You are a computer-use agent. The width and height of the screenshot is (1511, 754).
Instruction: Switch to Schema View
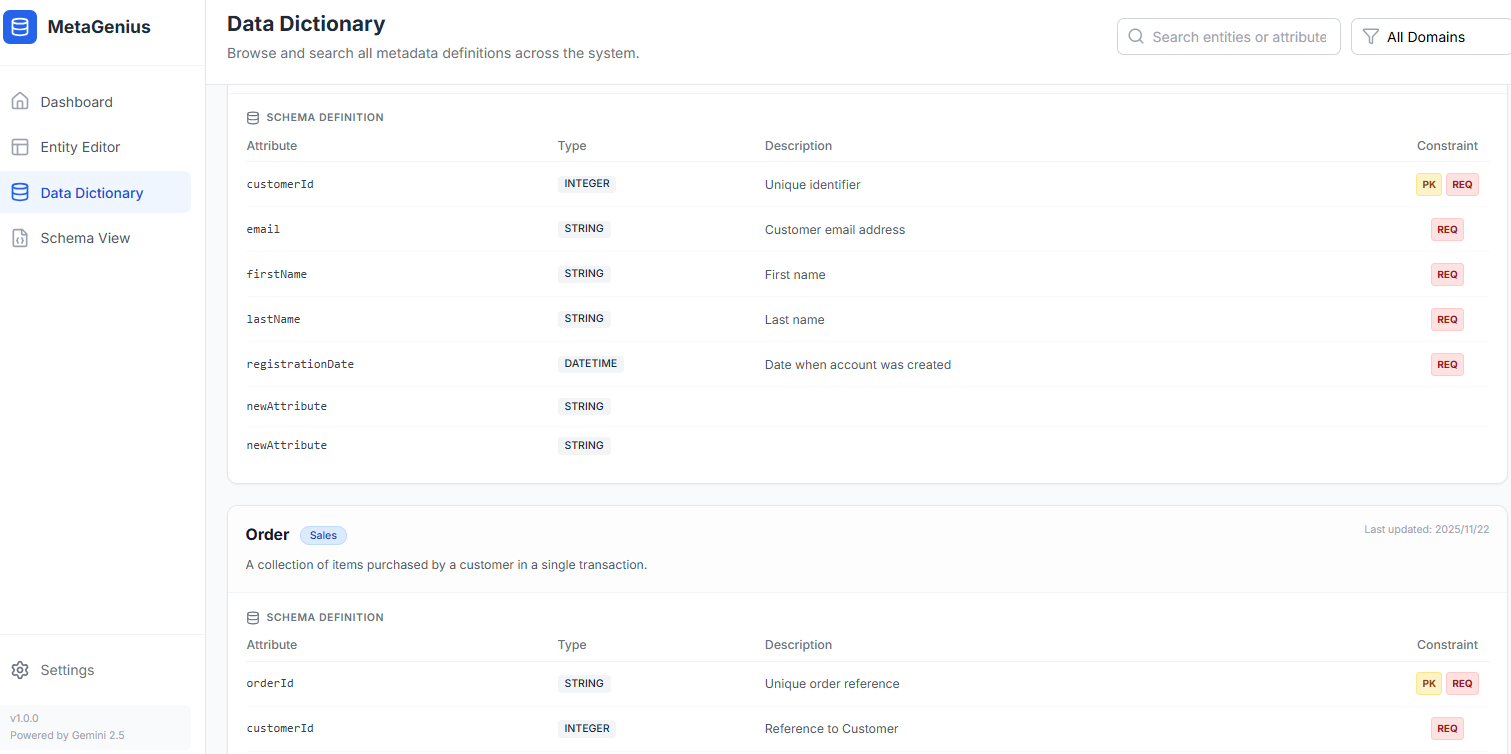[x=85, y=238]
